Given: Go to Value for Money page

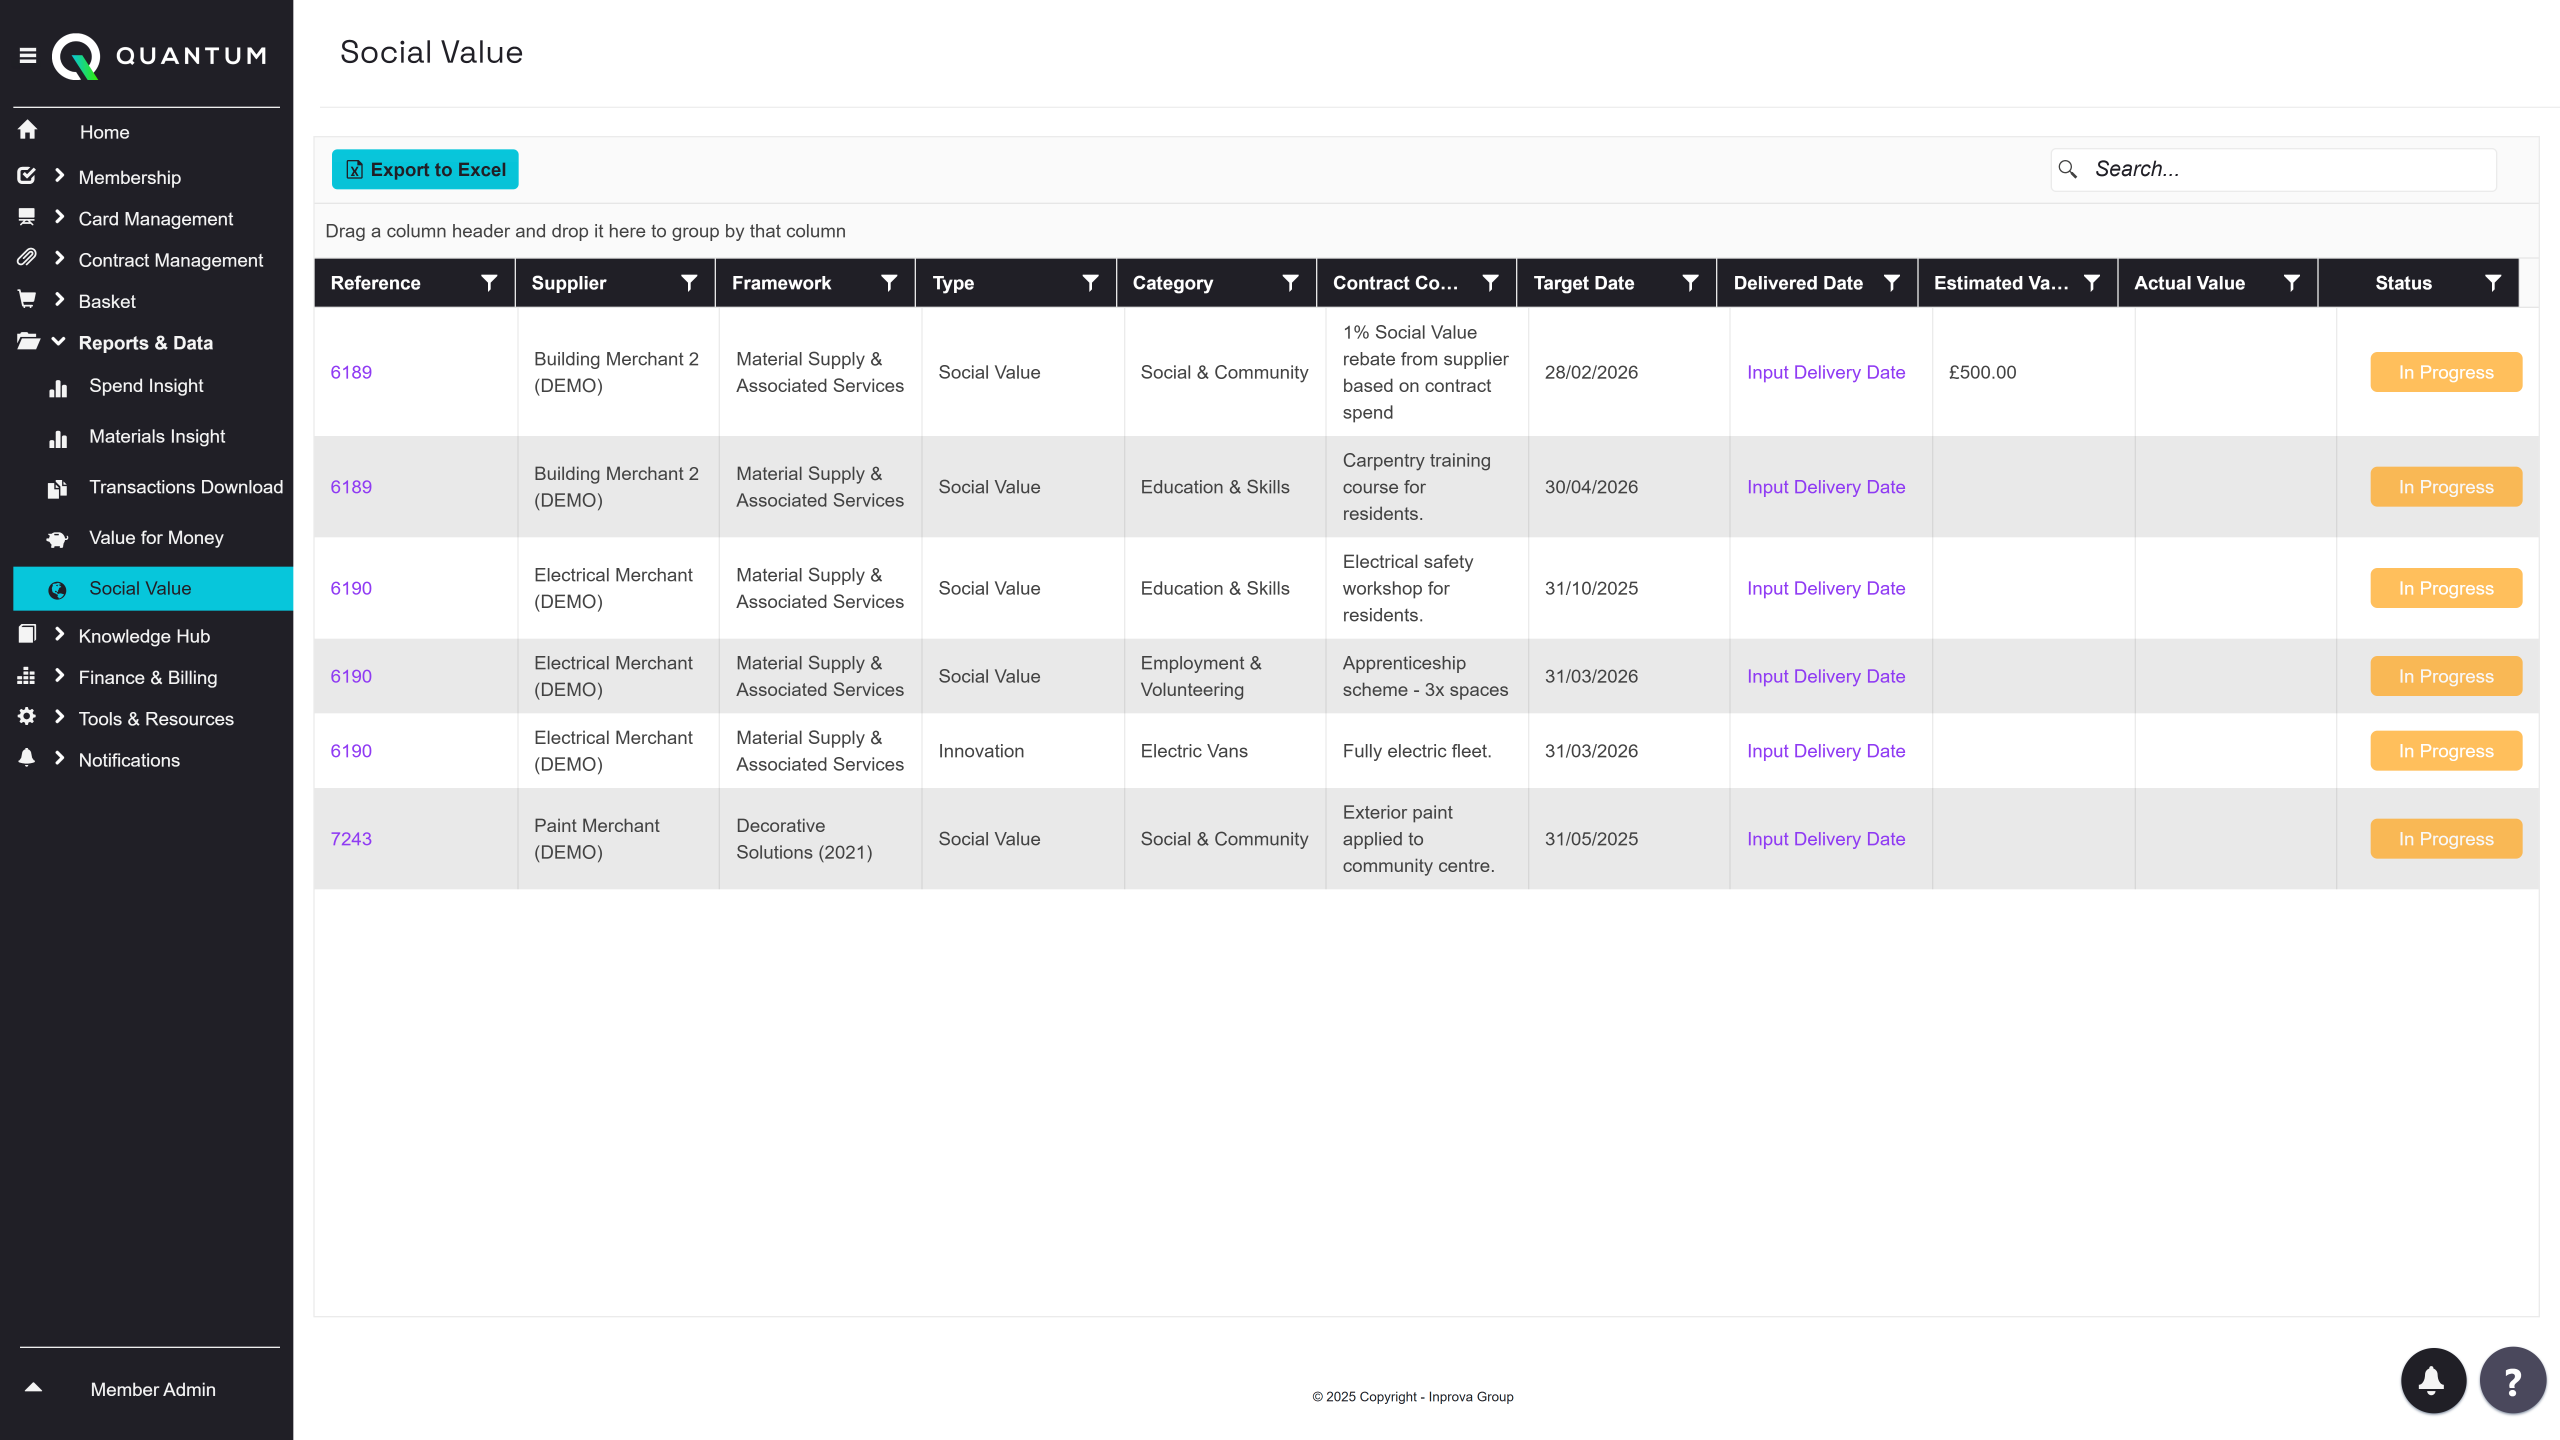Looking at the screenshot, I should [x=156, y=538].
